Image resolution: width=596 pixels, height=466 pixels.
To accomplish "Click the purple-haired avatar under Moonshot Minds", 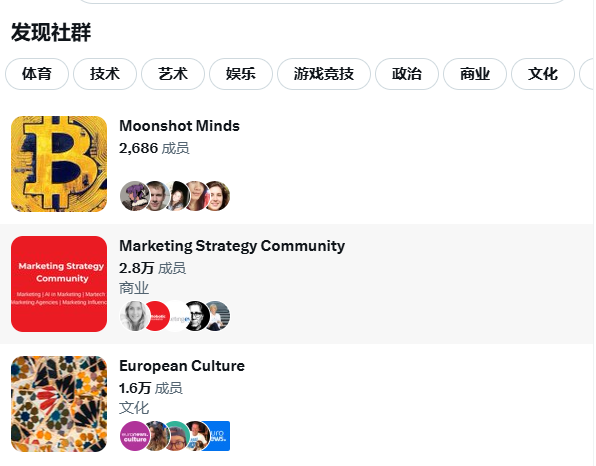I will coord(134,196).
